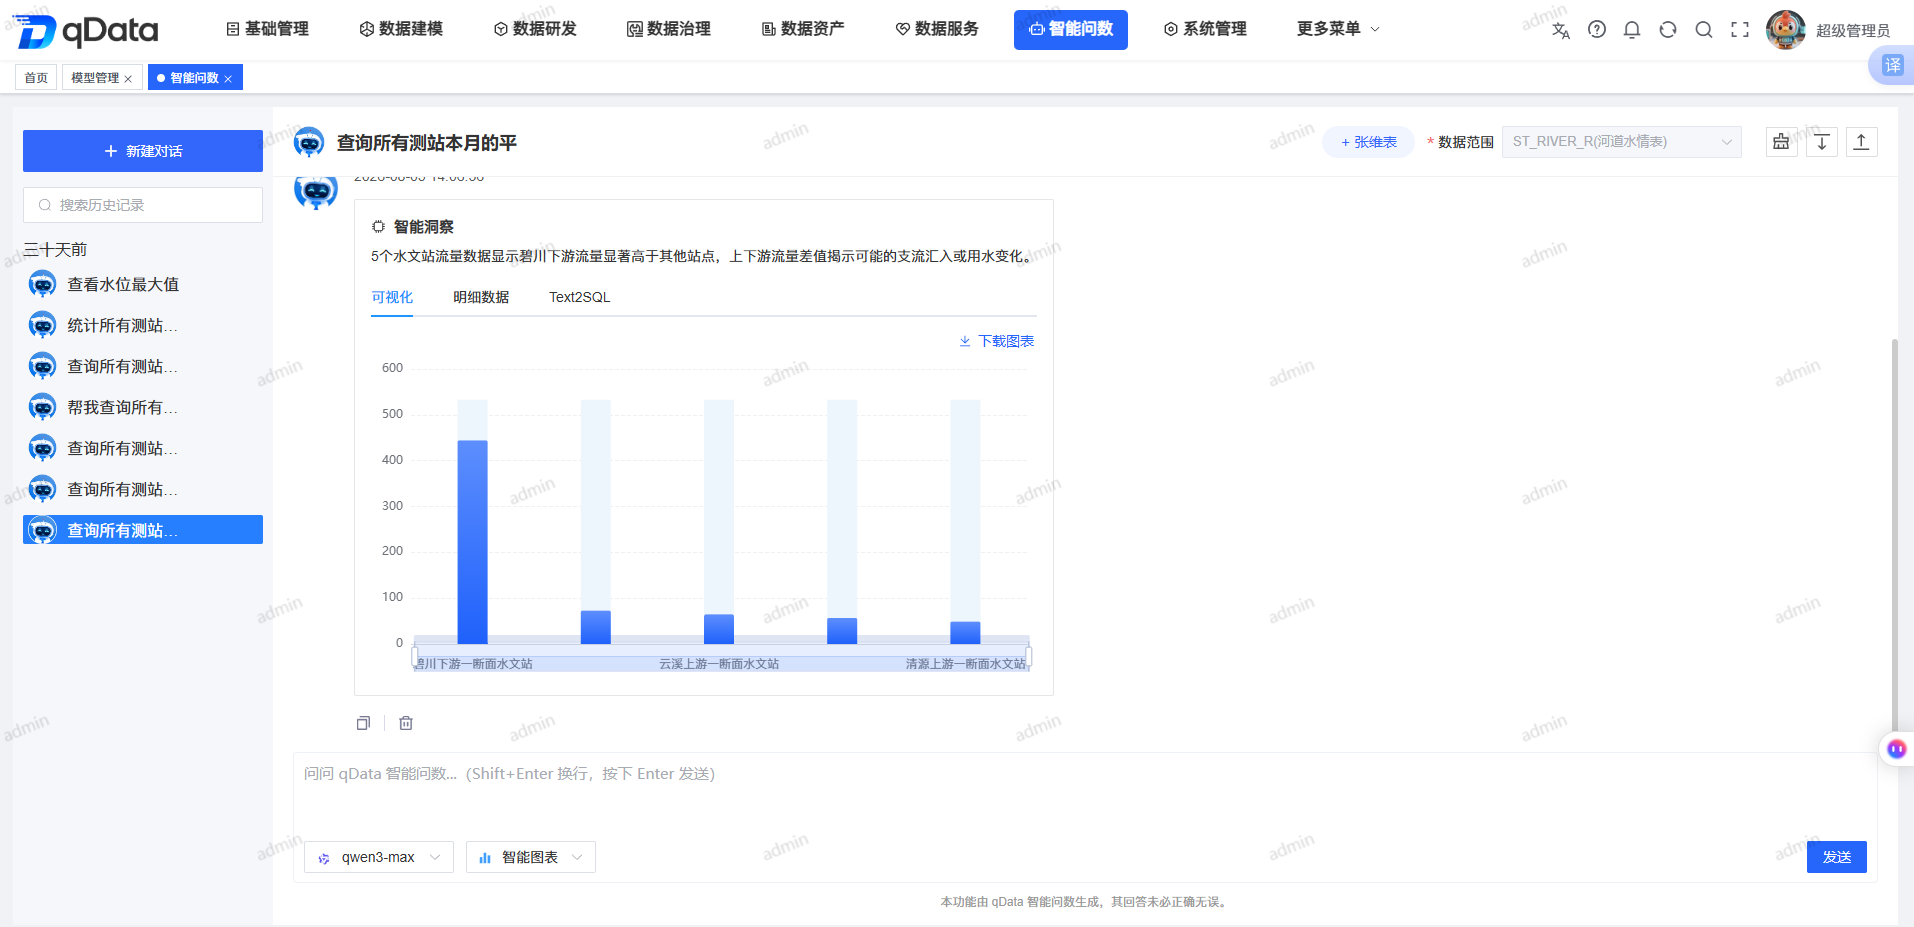
Task: Close the 智能问数 tab
Action: pyautogui.click(x=228, y=79)
